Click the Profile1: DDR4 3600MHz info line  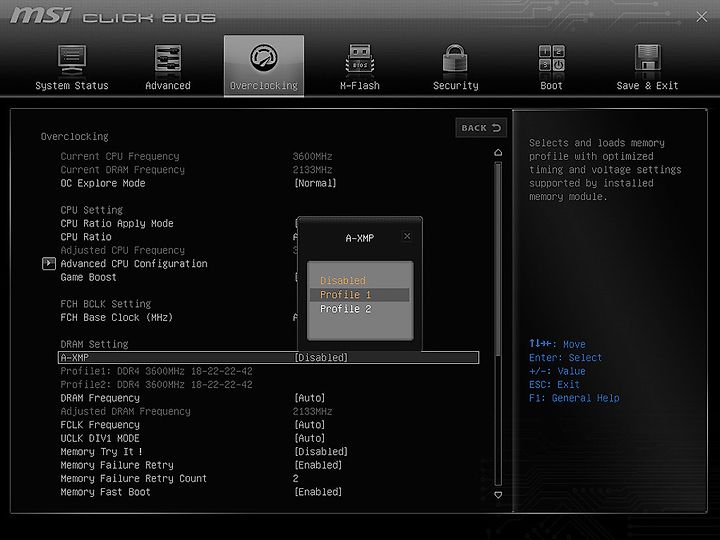tap(157, 371)
